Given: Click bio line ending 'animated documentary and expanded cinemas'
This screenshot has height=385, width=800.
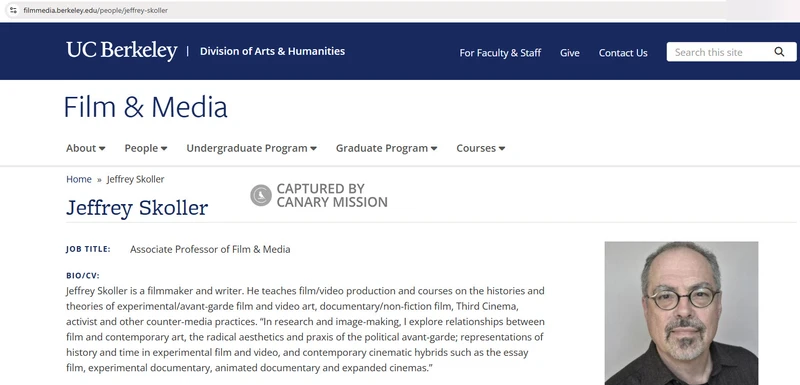Looking at the screenshot, I should 249,368.
